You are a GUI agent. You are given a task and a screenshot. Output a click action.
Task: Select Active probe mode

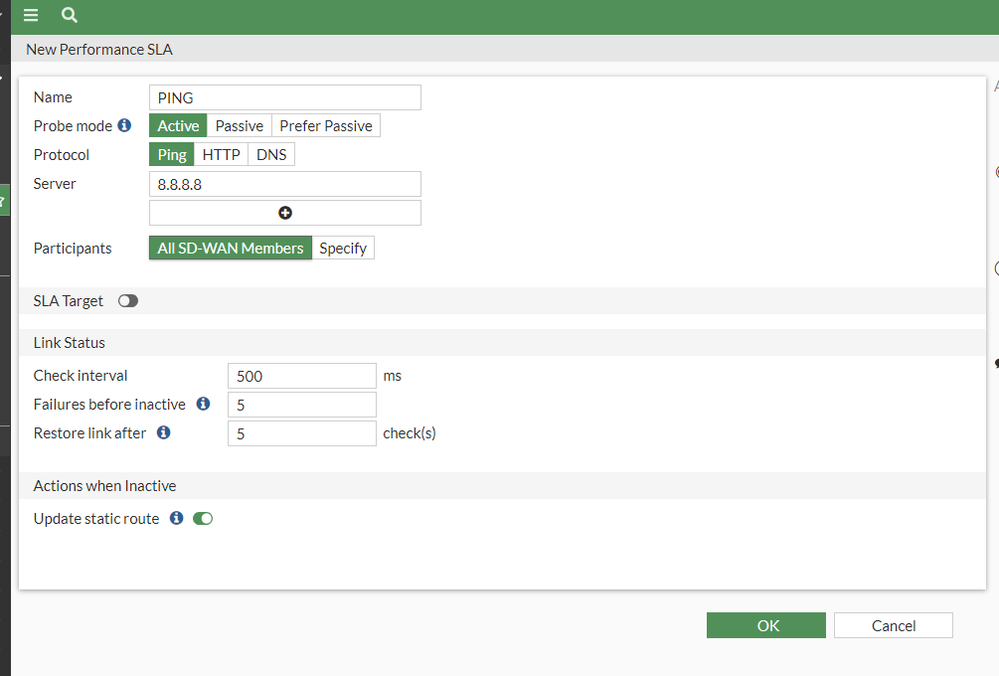point(178,126)
